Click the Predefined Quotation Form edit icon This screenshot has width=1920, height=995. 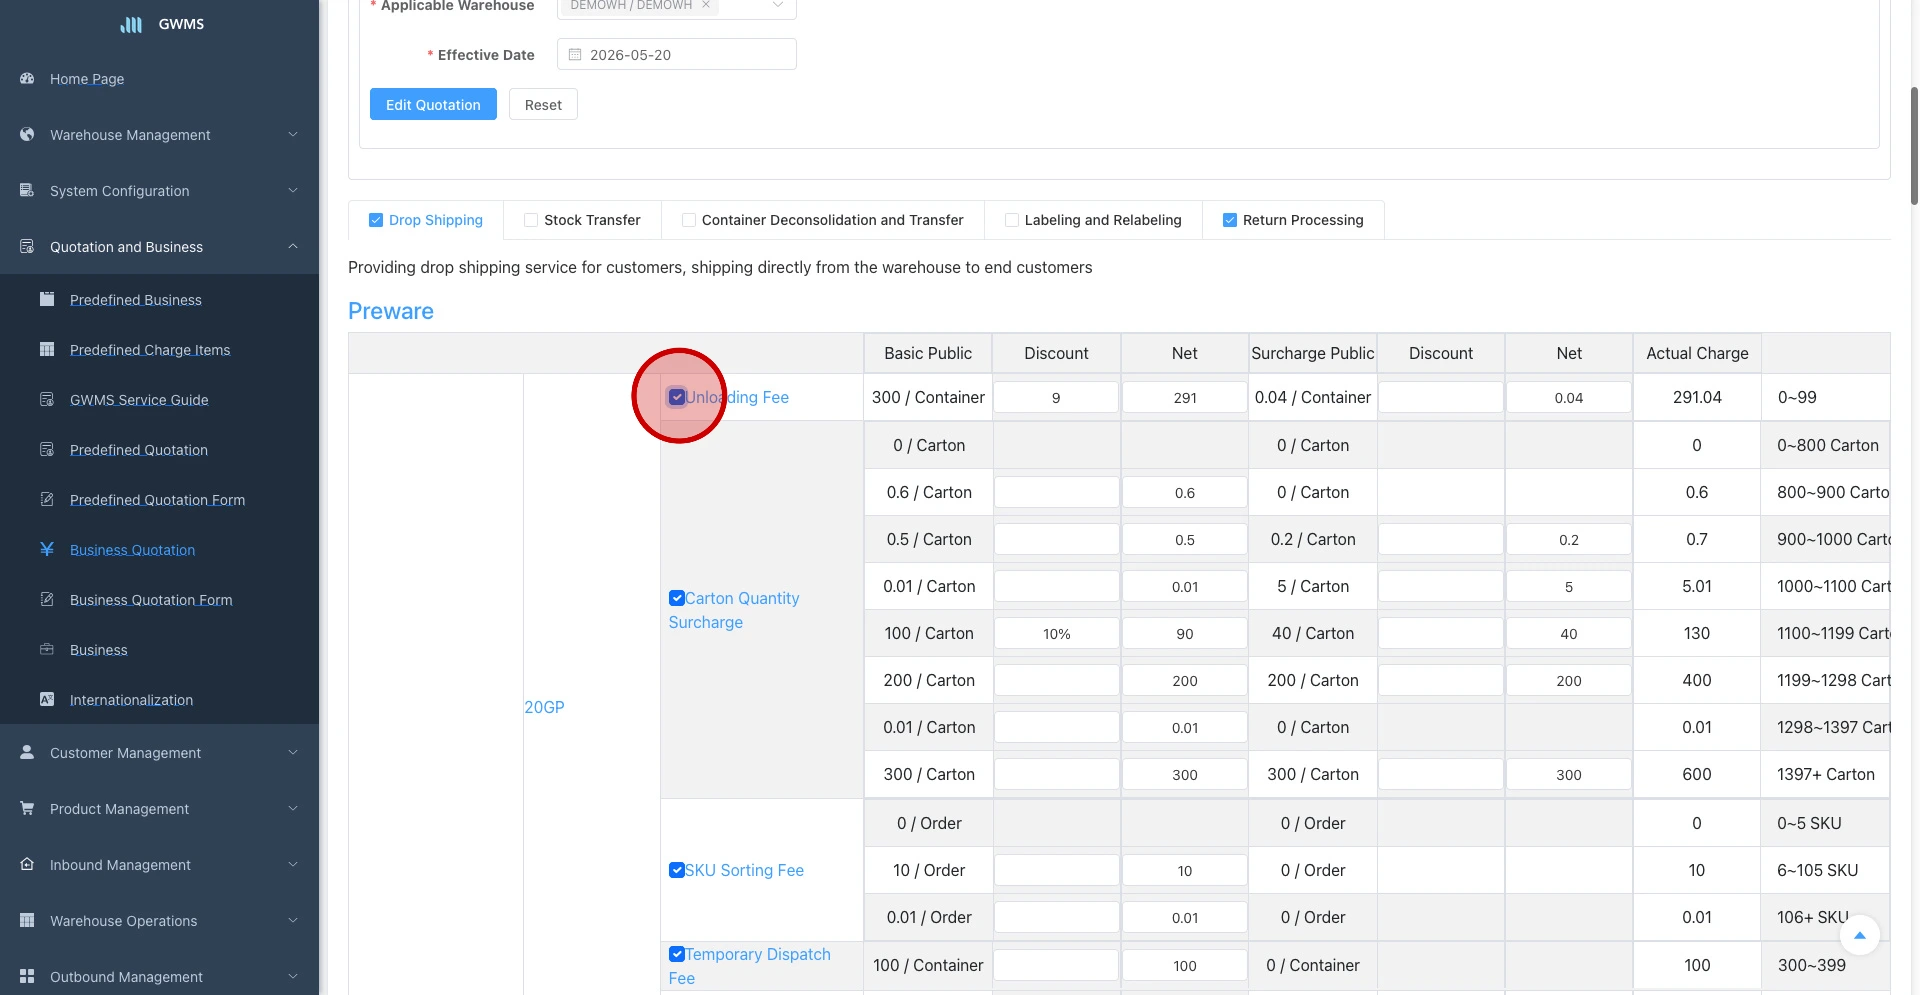[47, 499]
